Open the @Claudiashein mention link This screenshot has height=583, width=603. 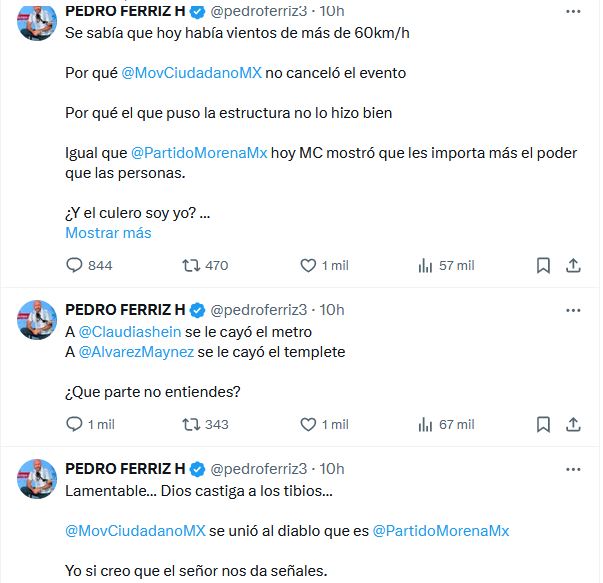click(x=130, y=331)
